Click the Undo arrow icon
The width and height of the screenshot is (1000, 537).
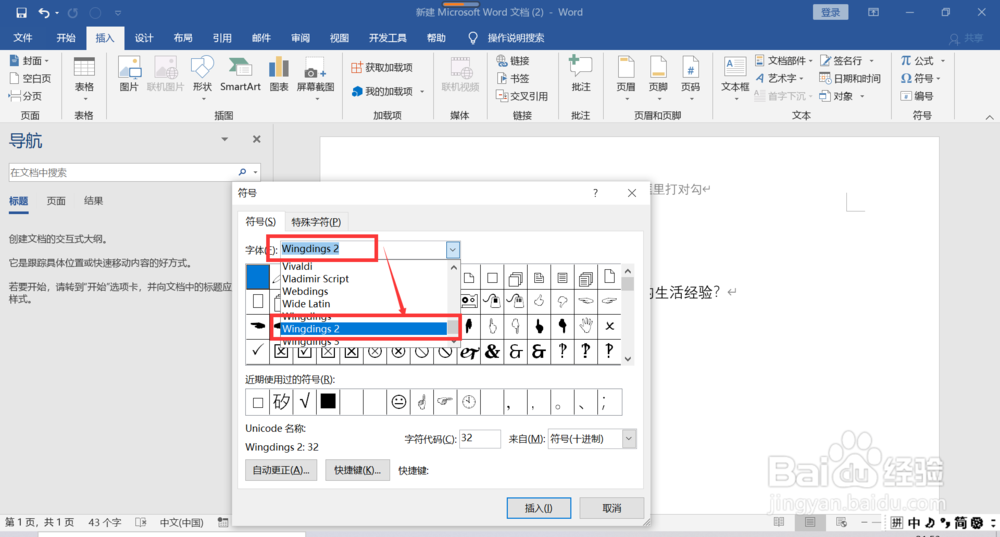click(43, 13)
